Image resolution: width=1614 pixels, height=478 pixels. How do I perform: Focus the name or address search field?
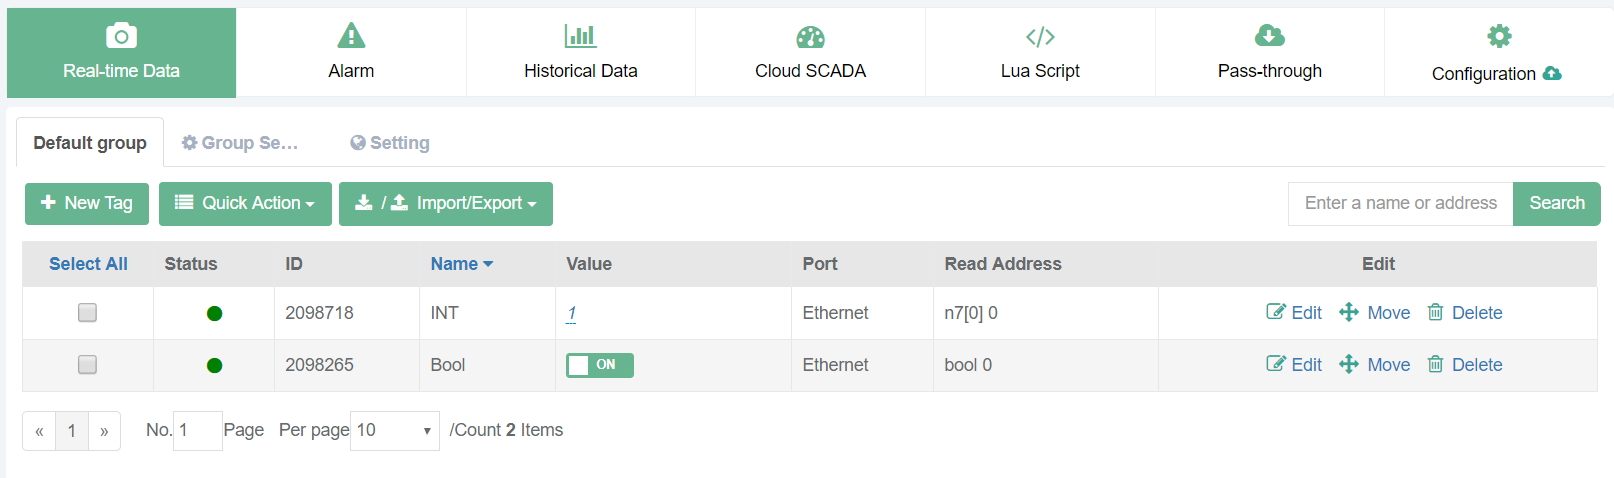pyautogui.click(x=1400, y=204)
